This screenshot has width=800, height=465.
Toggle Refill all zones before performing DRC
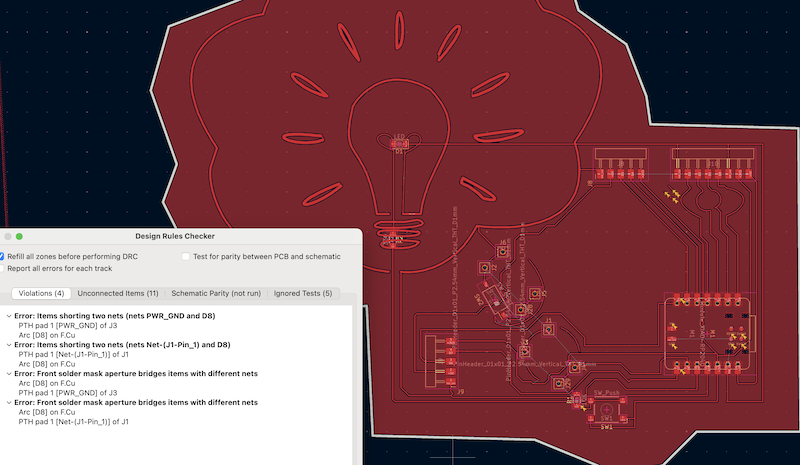click(2, 256)
